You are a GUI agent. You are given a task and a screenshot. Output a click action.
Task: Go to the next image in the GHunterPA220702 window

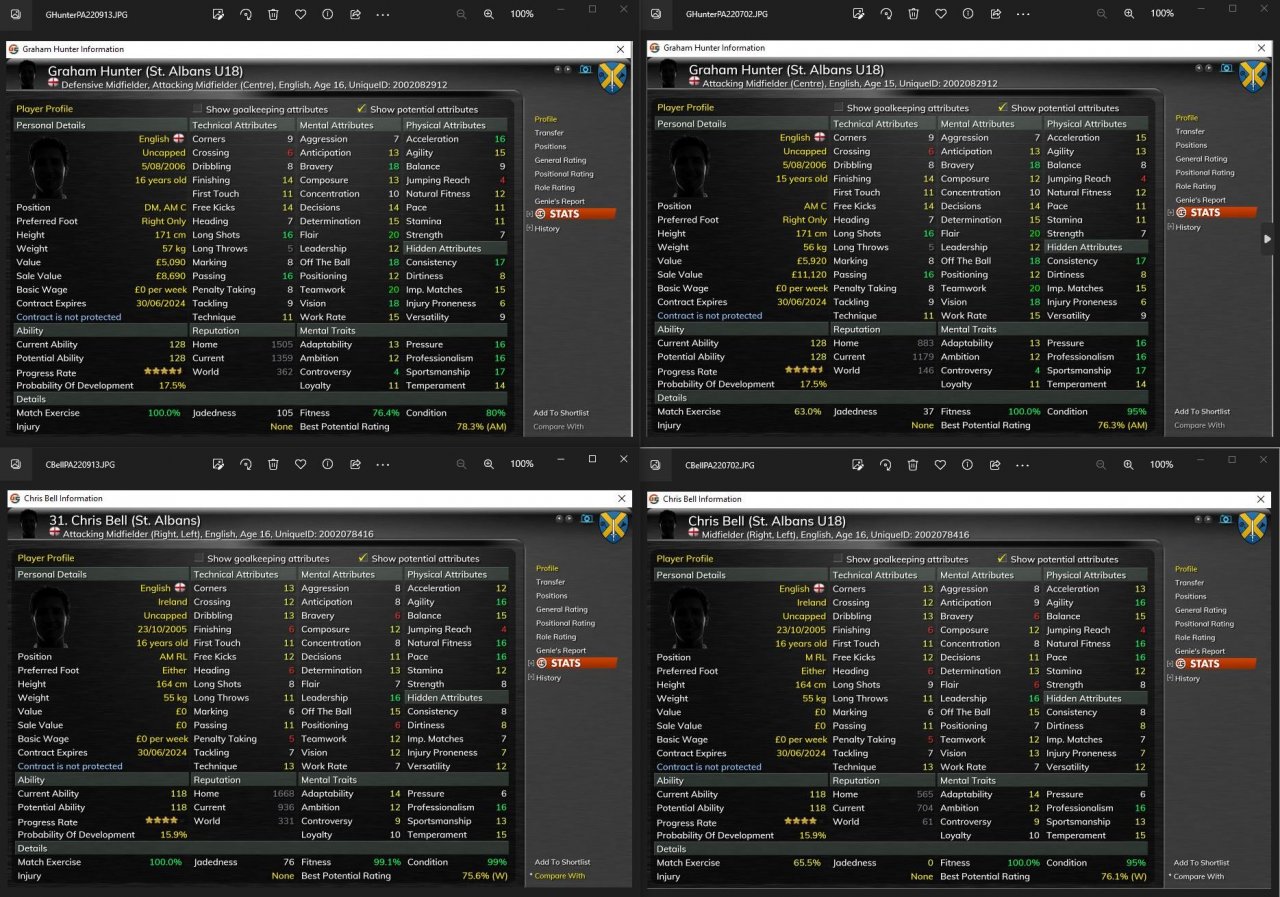pos(1267,239)
